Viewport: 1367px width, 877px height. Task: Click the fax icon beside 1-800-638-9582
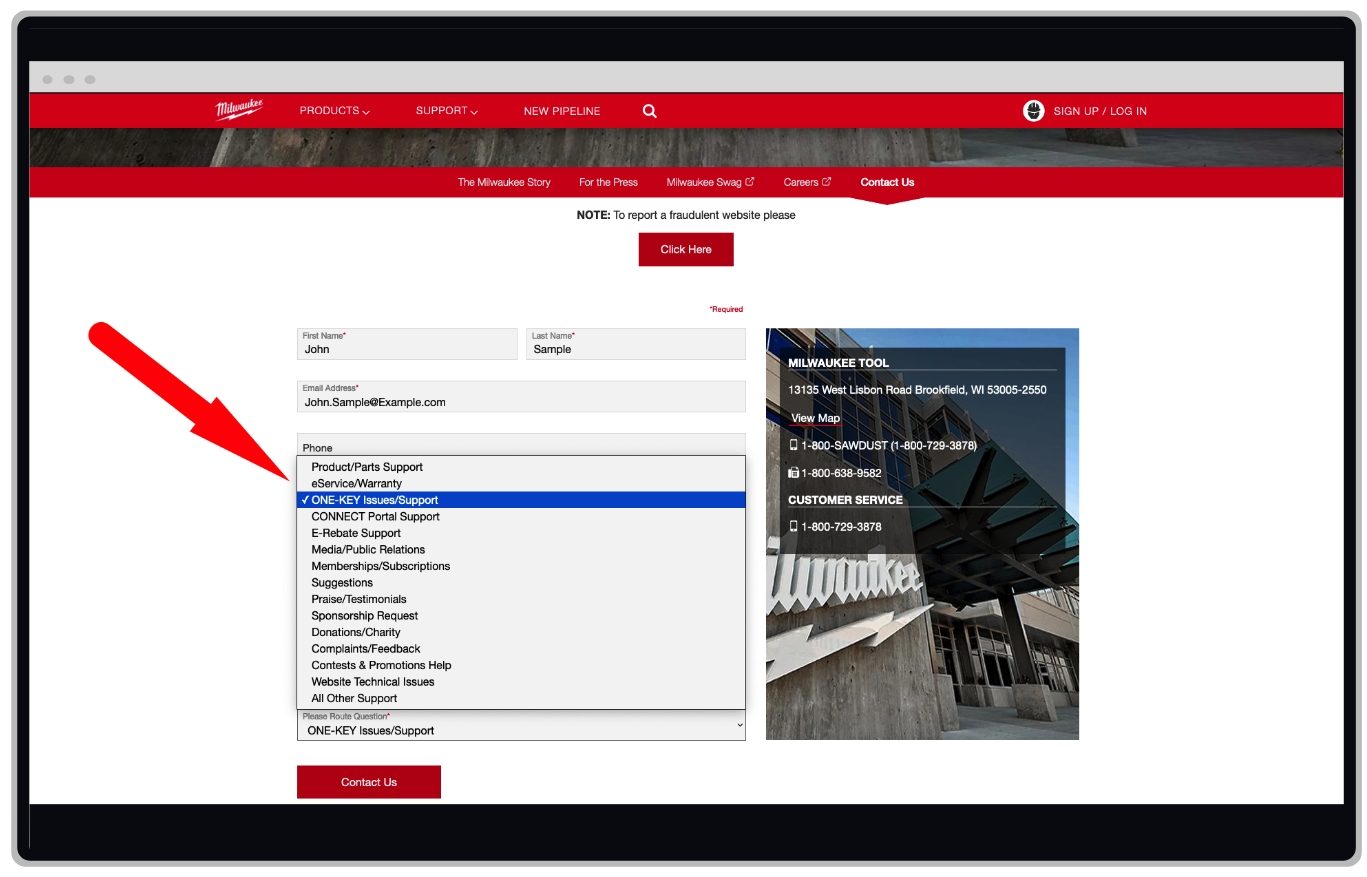pyautogui.click(x=794, y=472)
